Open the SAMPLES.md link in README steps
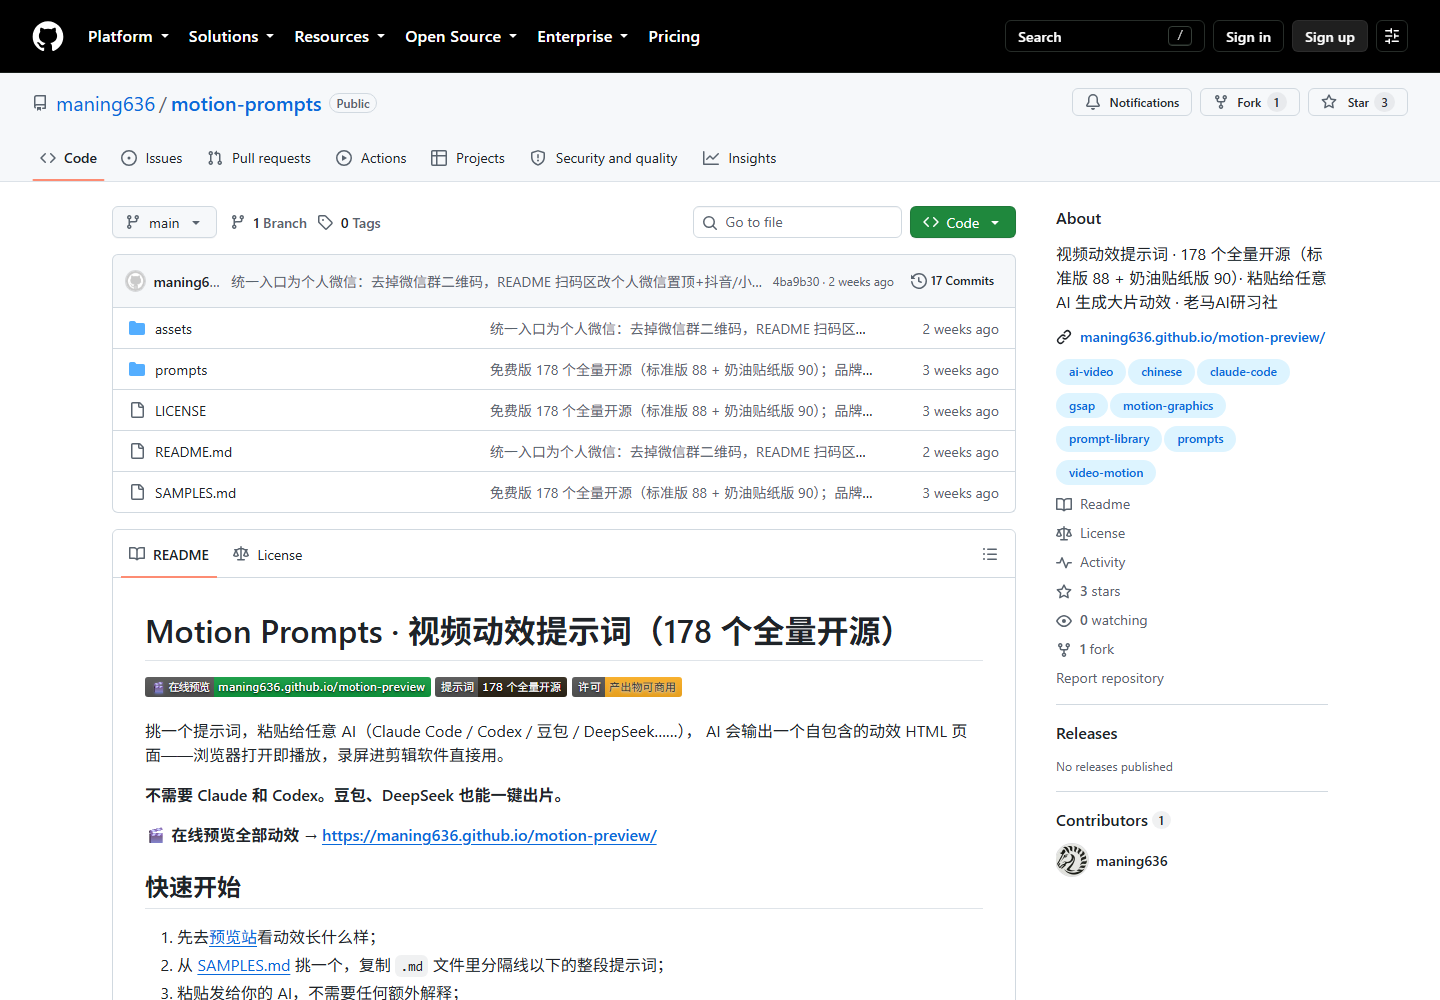Viewport: 1440px width, 1000px height. (244, 965)
